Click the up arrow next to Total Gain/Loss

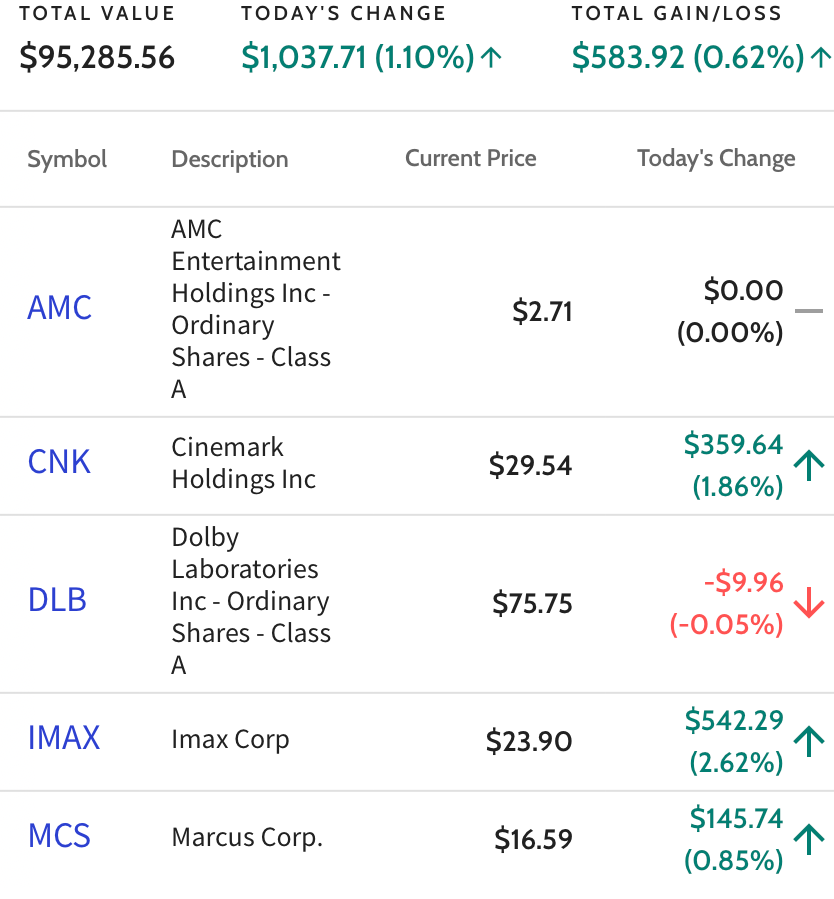tap(821, 57)
